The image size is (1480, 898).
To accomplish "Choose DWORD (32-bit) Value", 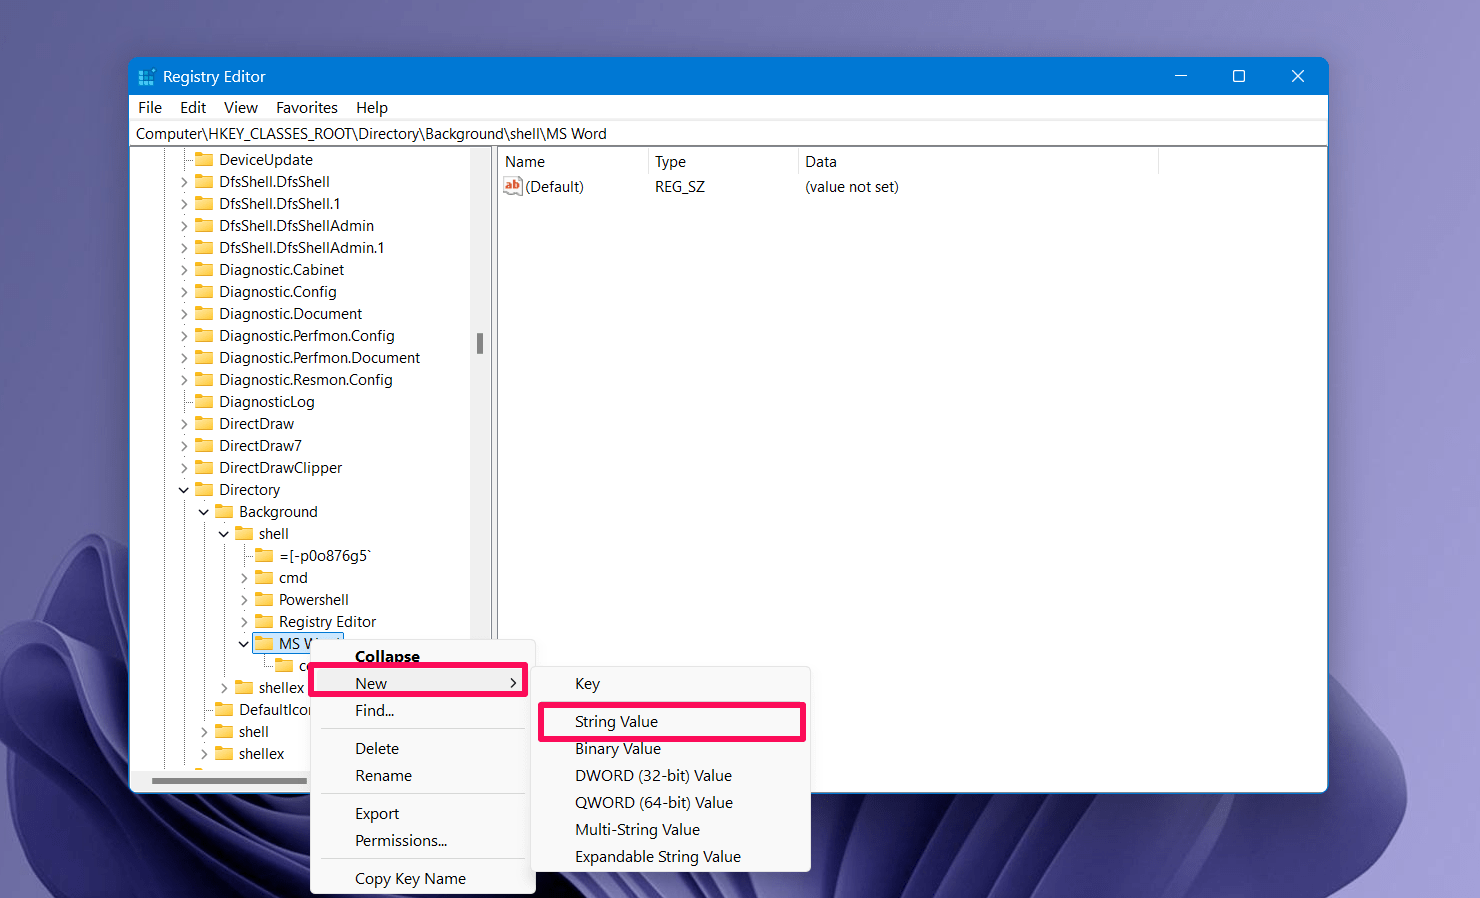I will click(x=670, y=776).
